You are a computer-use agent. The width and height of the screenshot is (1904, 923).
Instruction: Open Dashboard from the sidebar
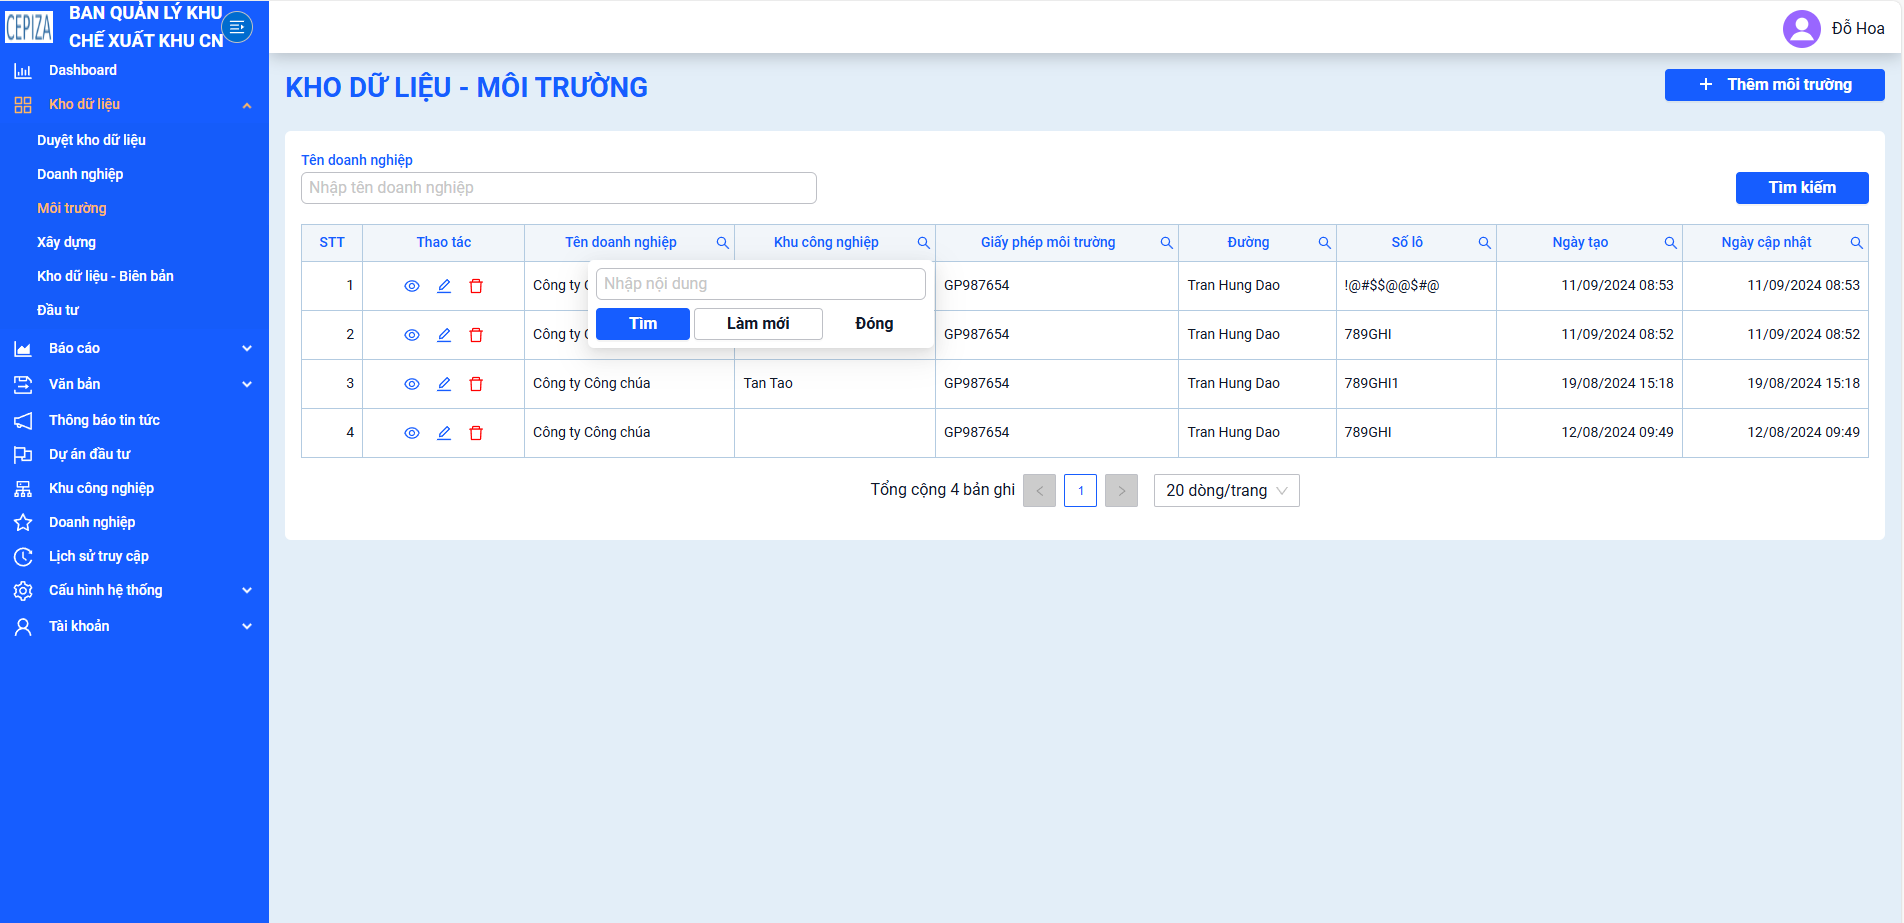[x=83, y=70]
